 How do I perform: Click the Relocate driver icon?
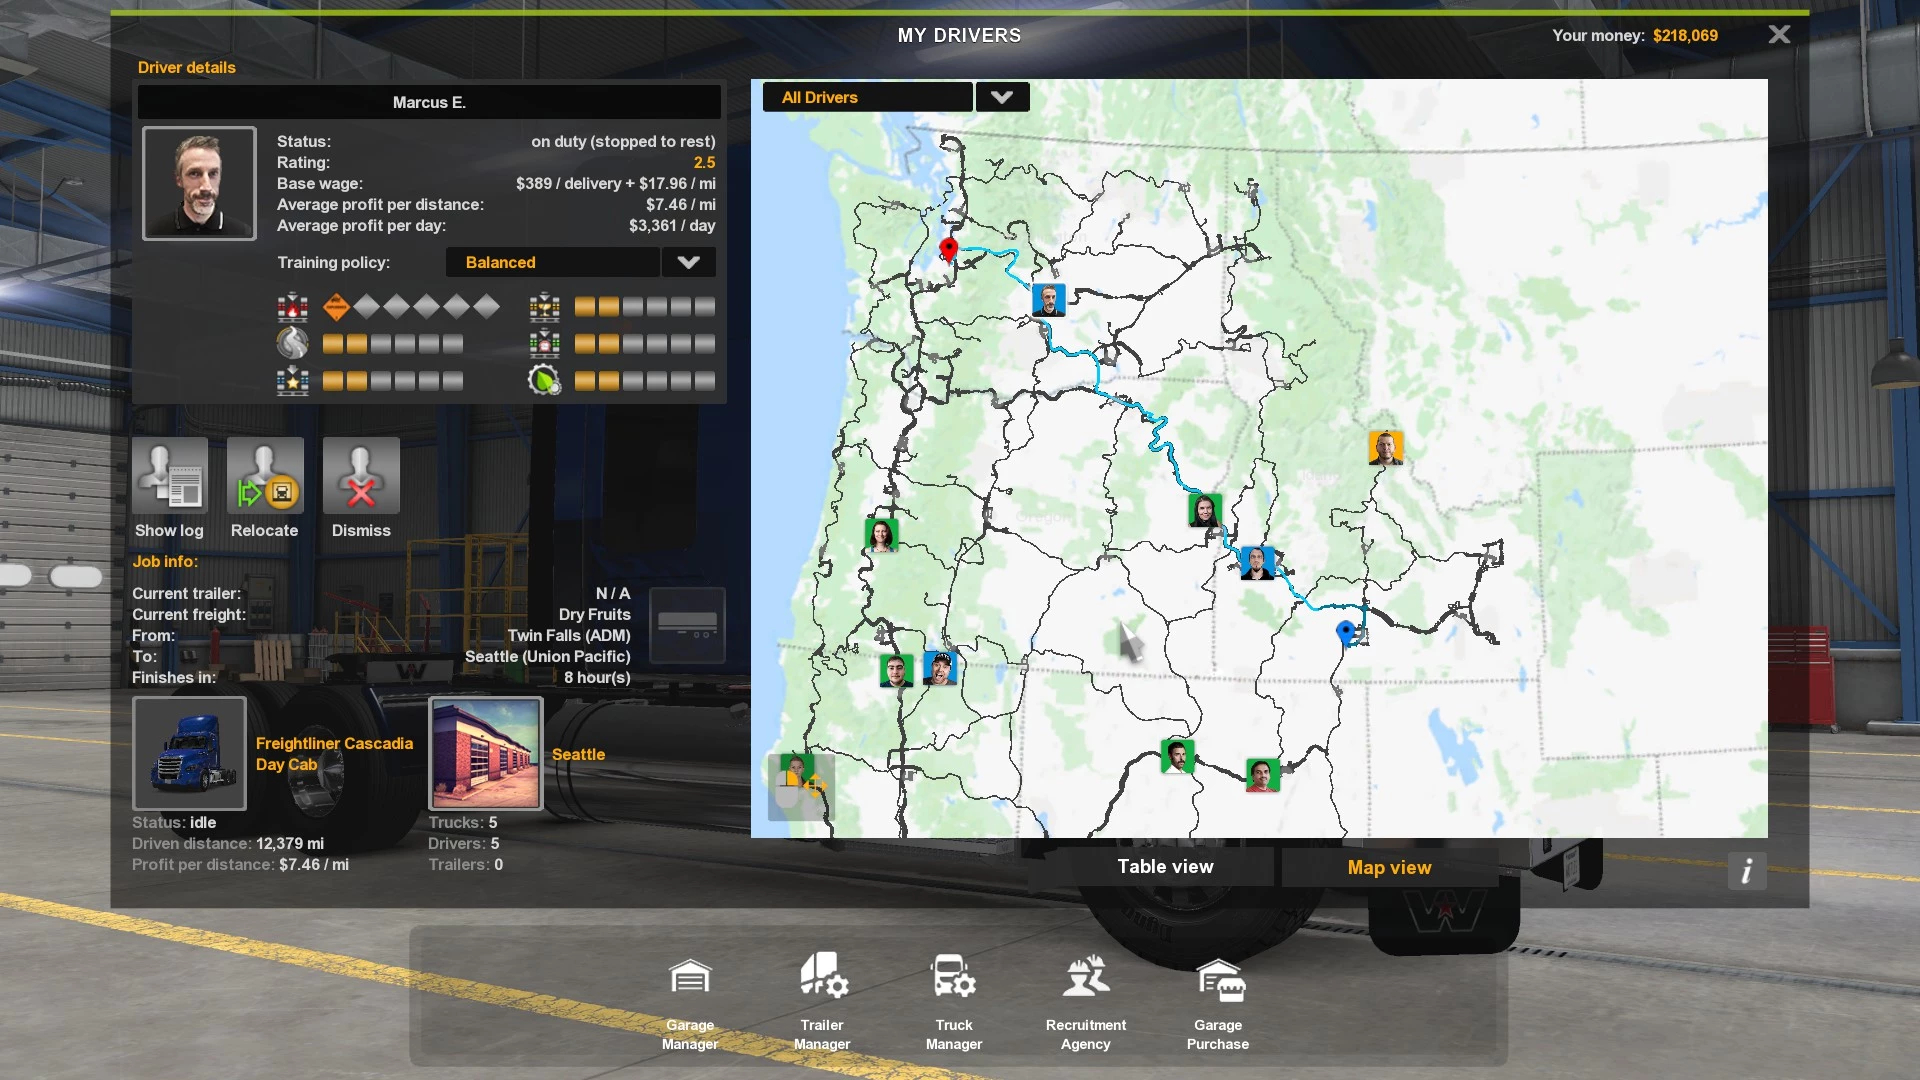tap(264, 476)
